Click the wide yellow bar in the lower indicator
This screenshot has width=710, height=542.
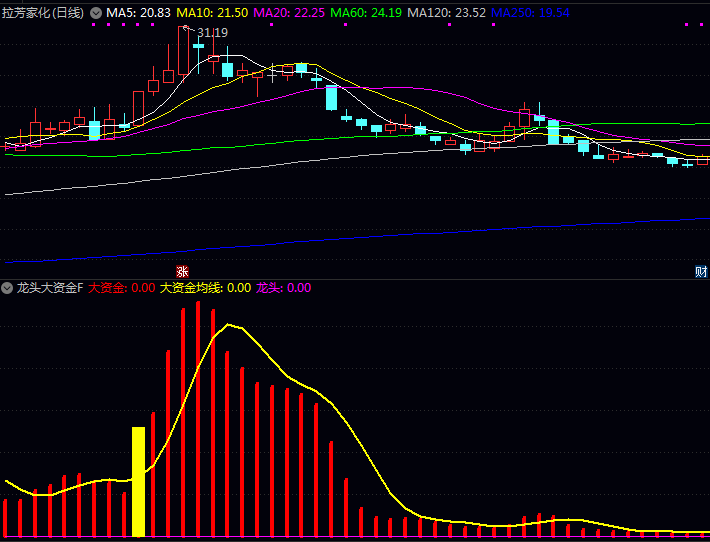138,481
